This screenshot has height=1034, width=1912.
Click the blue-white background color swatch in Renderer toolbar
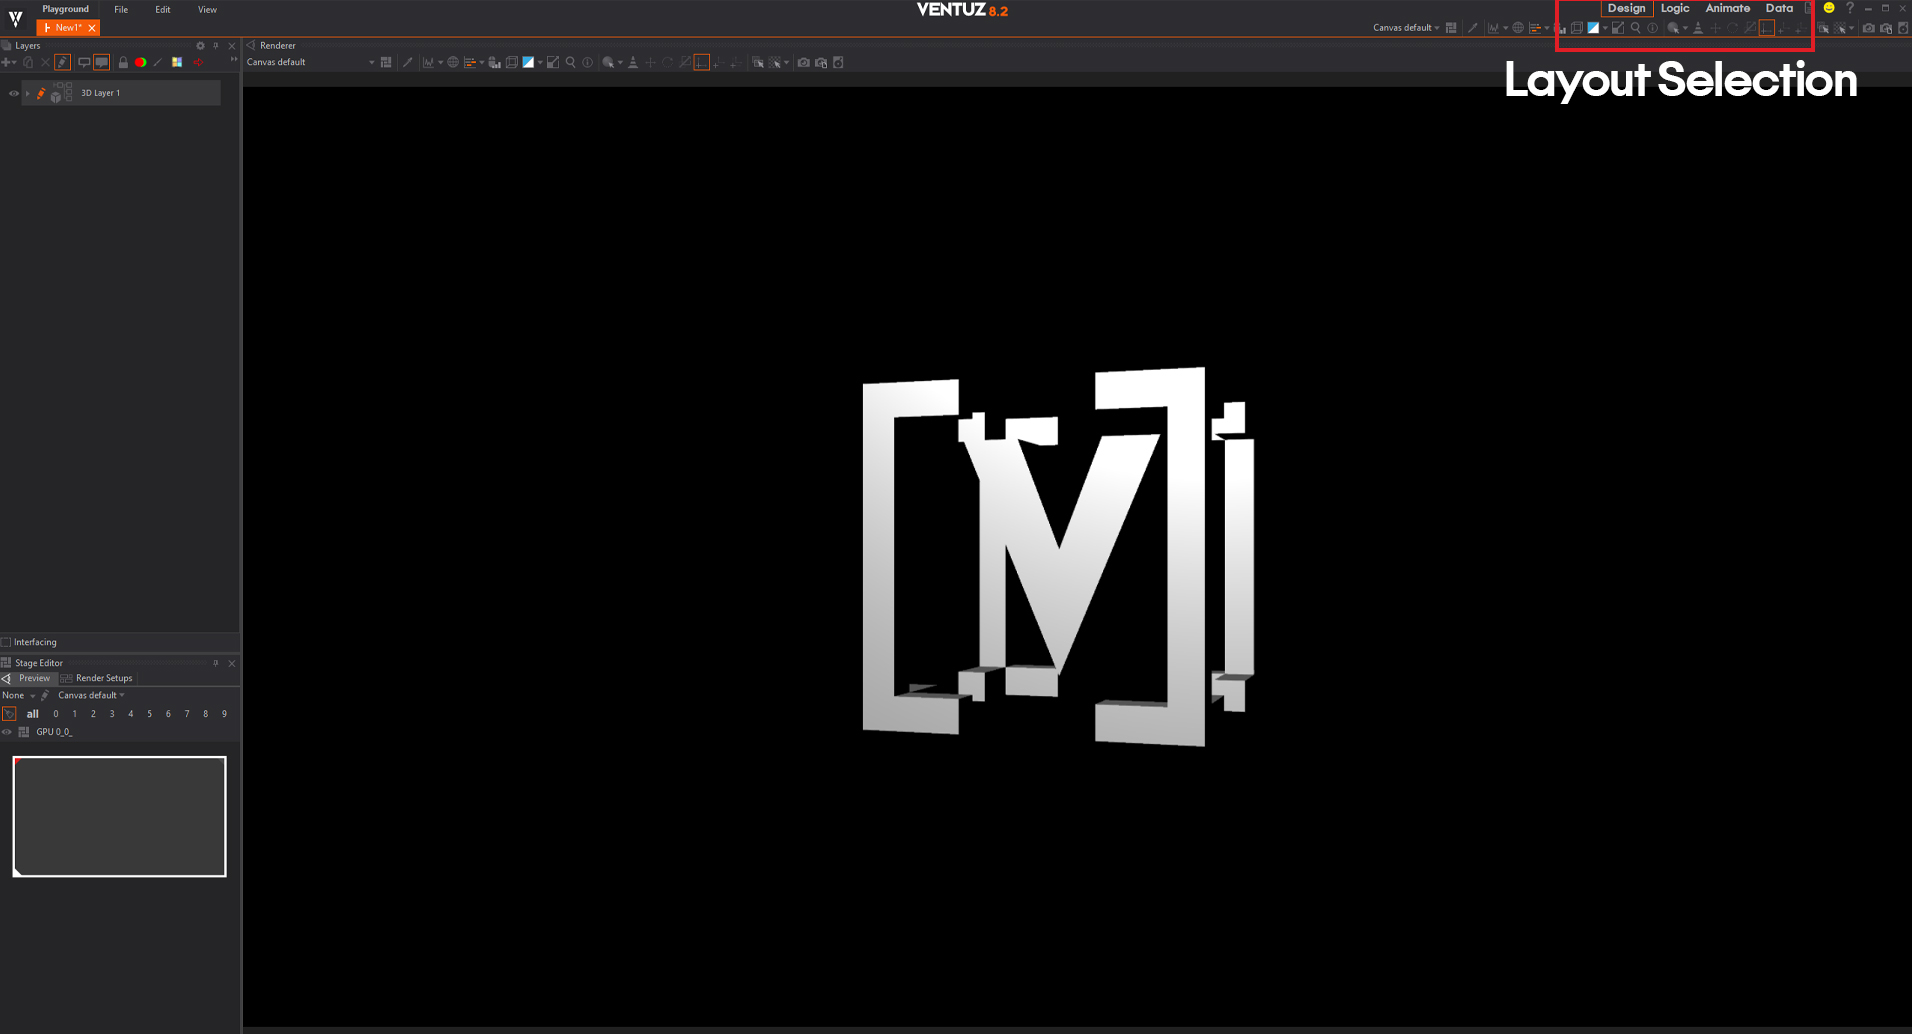tap(528, 63)
